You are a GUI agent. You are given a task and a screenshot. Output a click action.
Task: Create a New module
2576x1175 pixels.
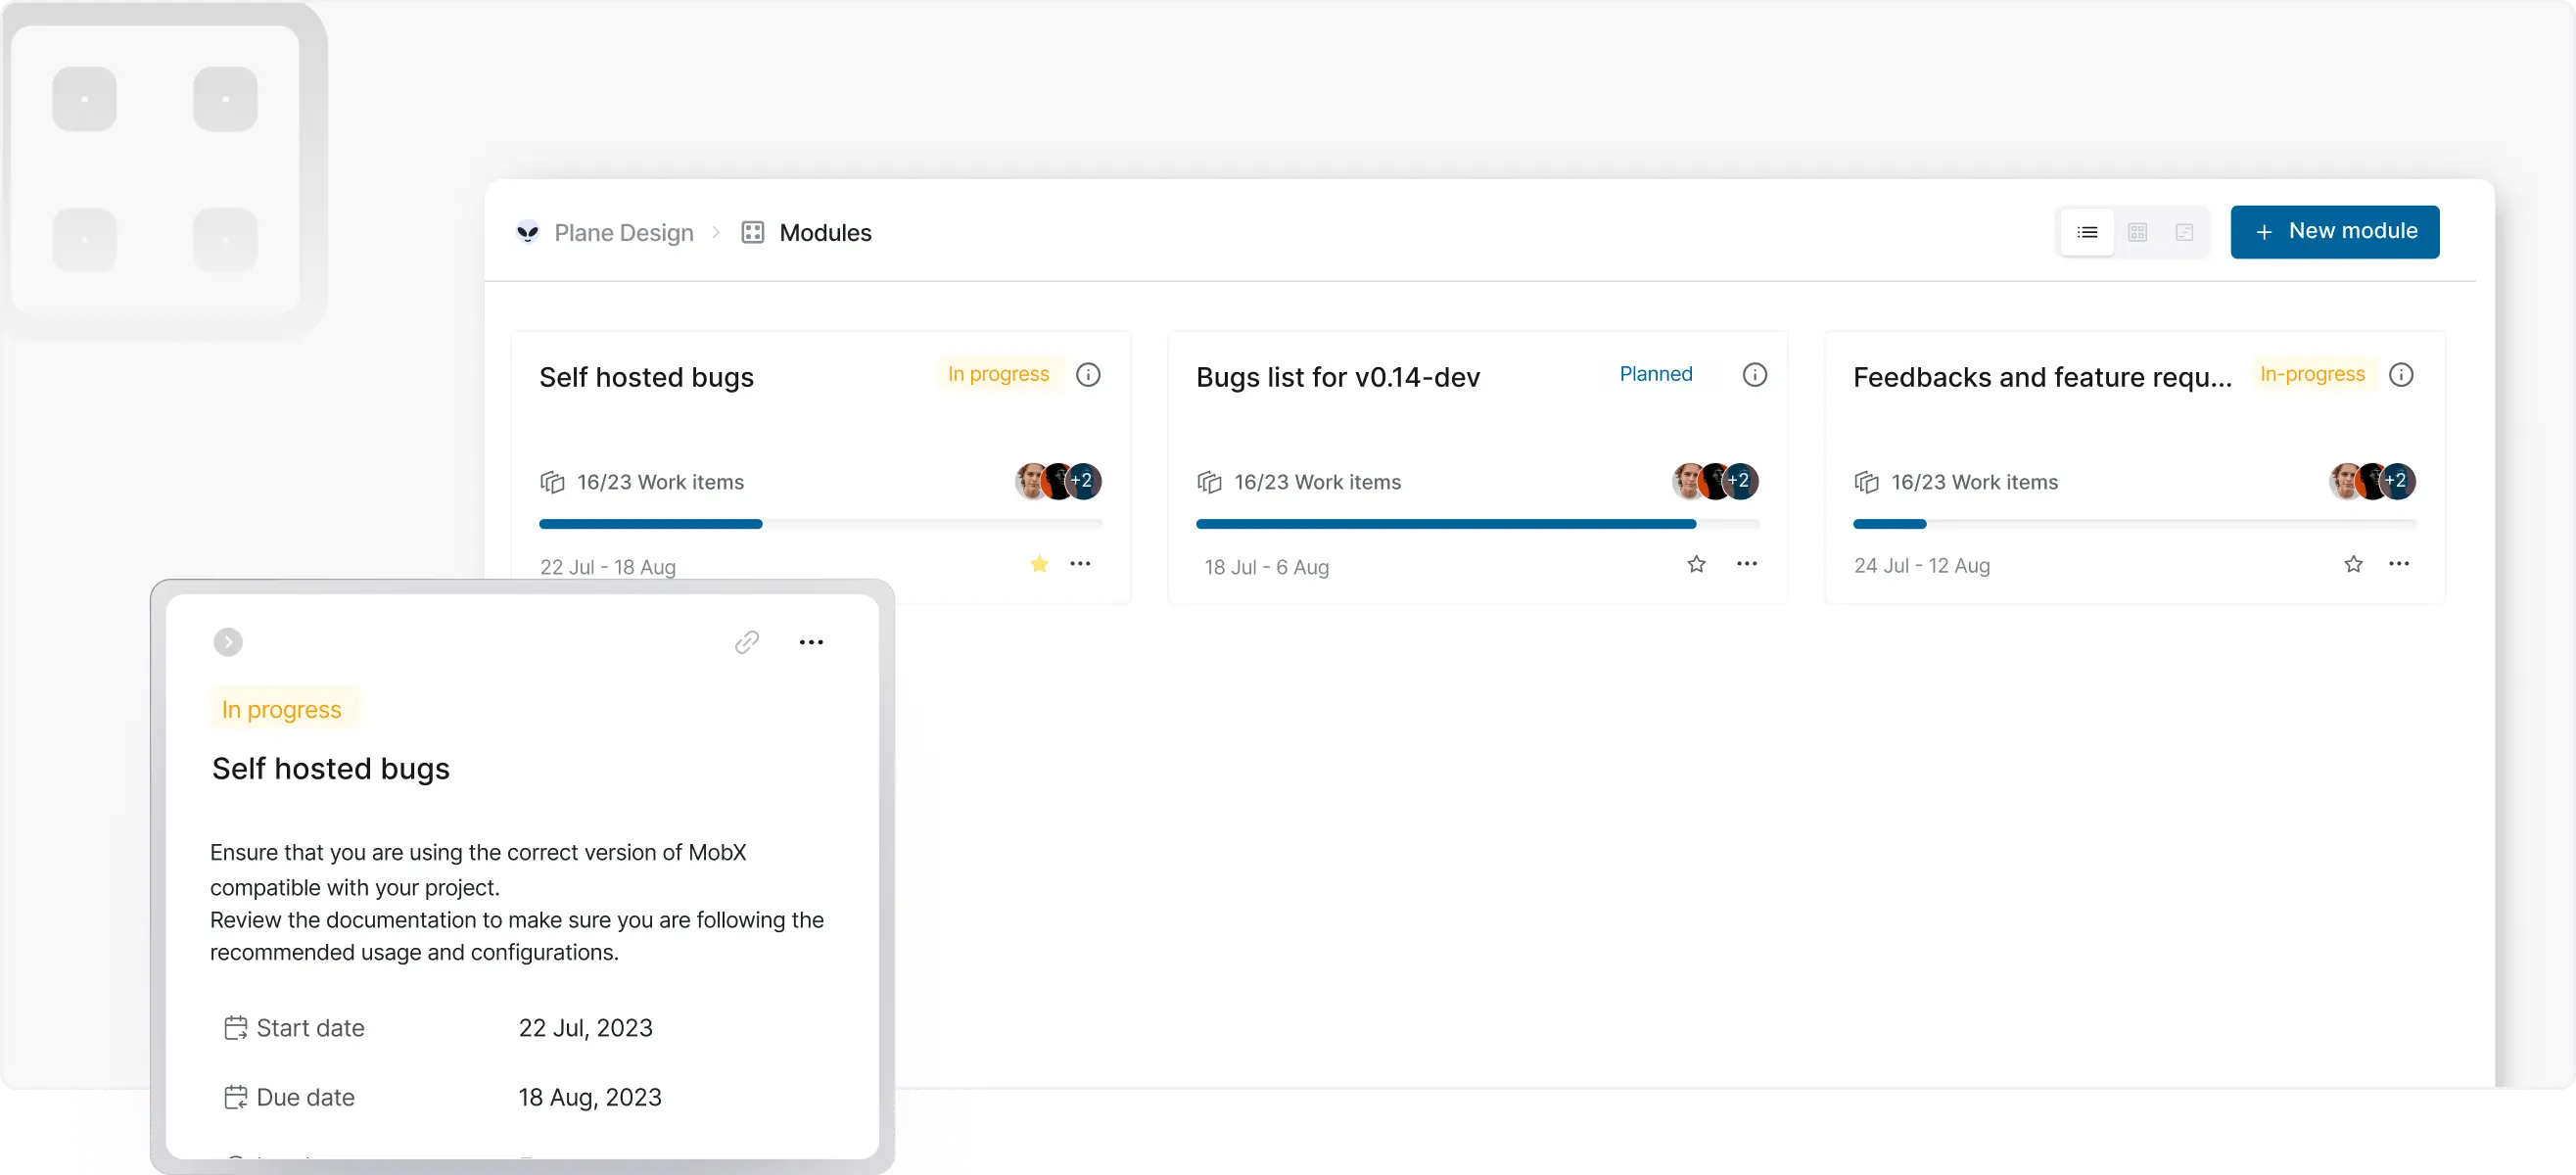pyautogui.click(x=2334, y=232)
